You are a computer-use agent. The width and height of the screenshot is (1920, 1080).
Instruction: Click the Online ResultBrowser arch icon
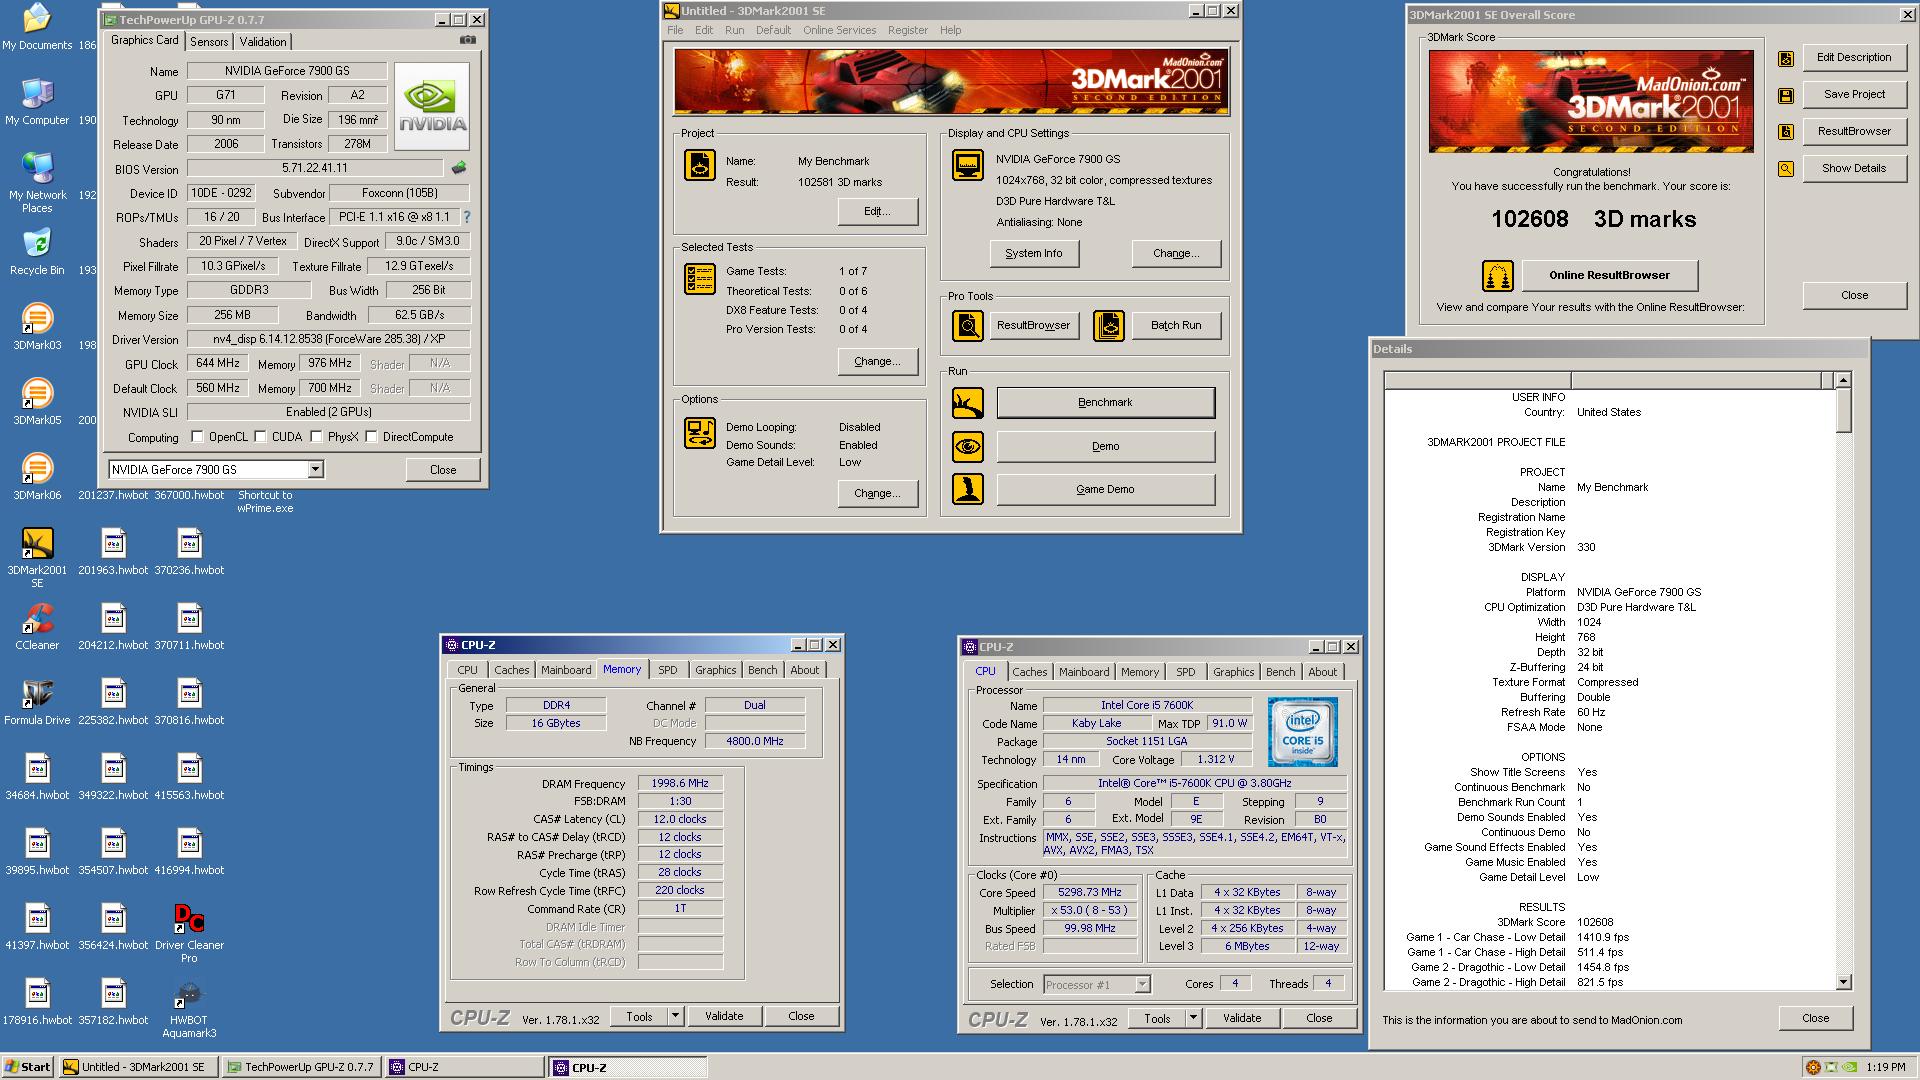1497,275
